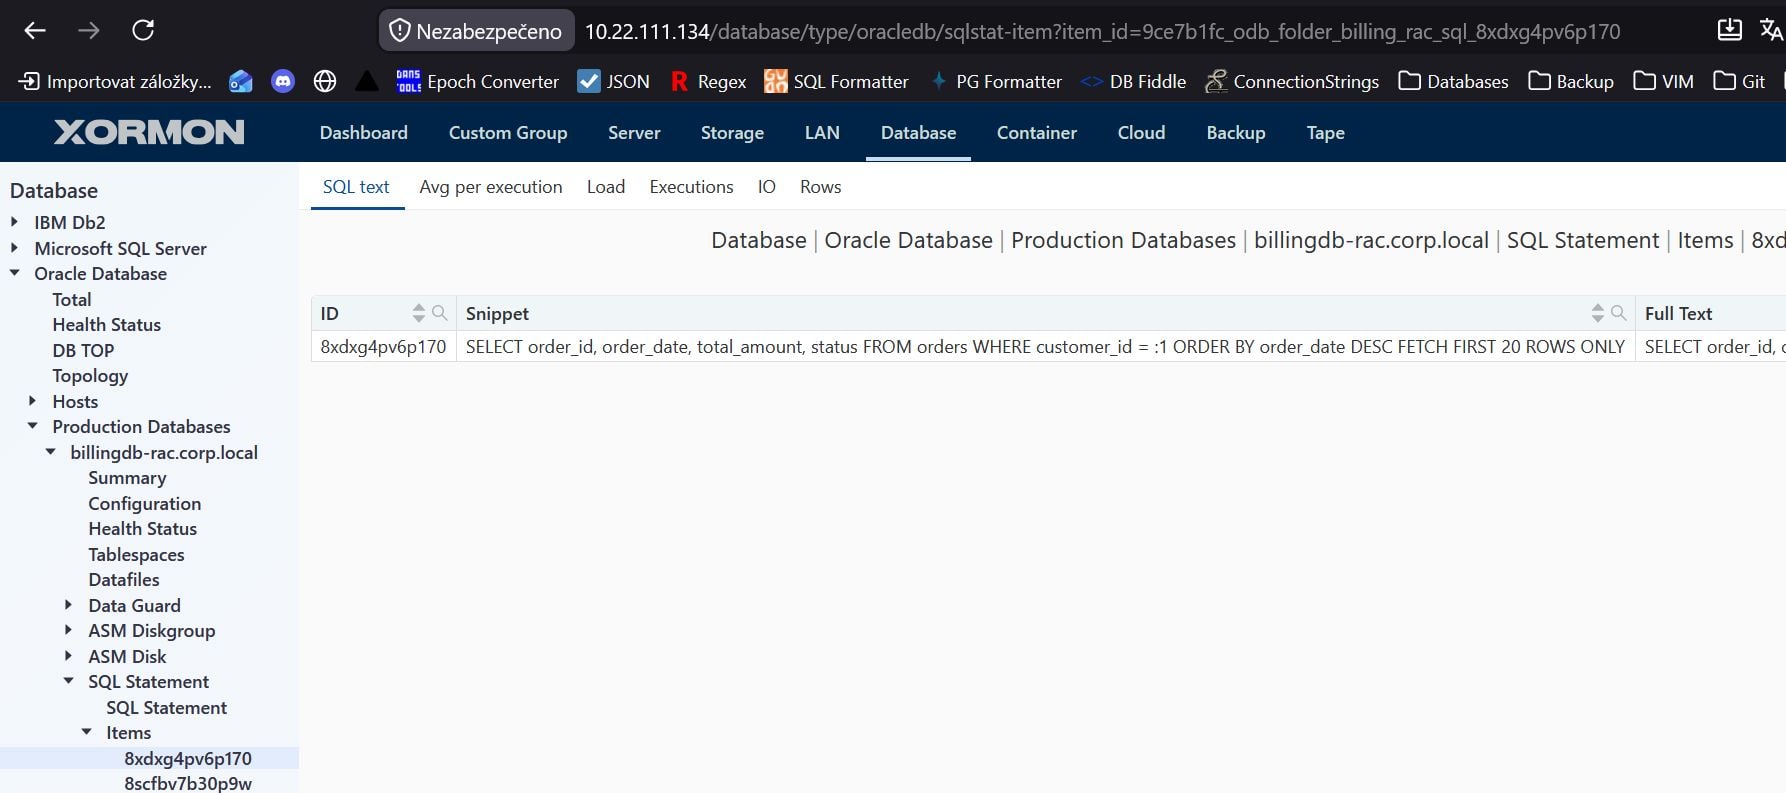
Task: Expand the Data Guard tree node
Action: [x=68, y=605]
